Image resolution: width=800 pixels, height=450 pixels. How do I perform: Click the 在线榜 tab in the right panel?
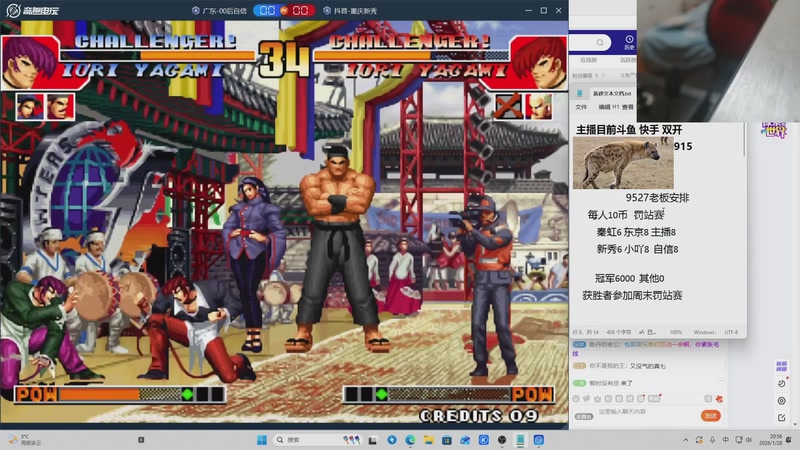pyautogui.click(x=588, y=60)
